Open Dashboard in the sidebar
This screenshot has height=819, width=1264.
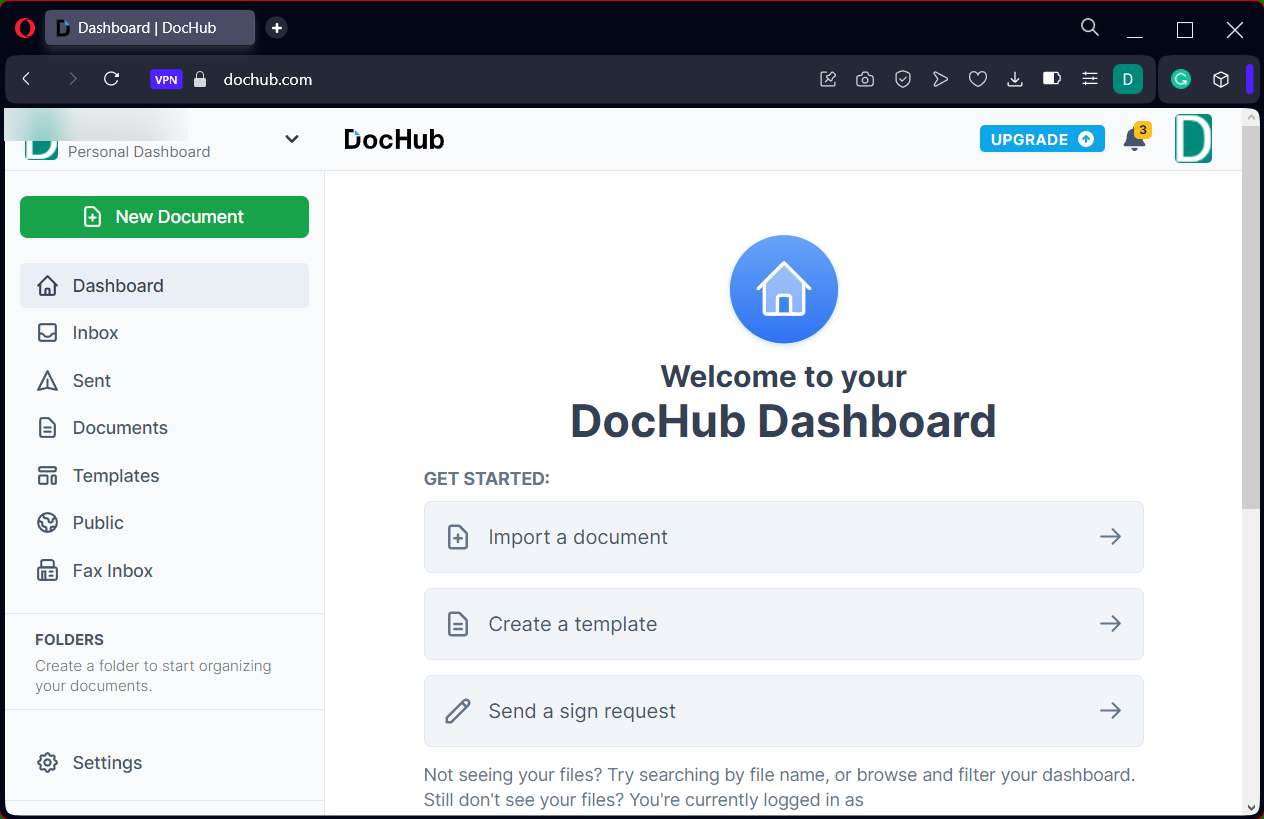click(x=164, y=286)
